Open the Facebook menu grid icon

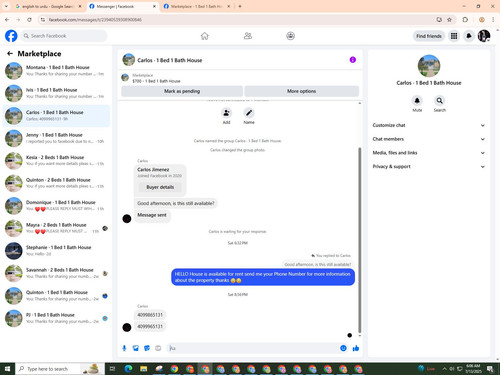454,36
